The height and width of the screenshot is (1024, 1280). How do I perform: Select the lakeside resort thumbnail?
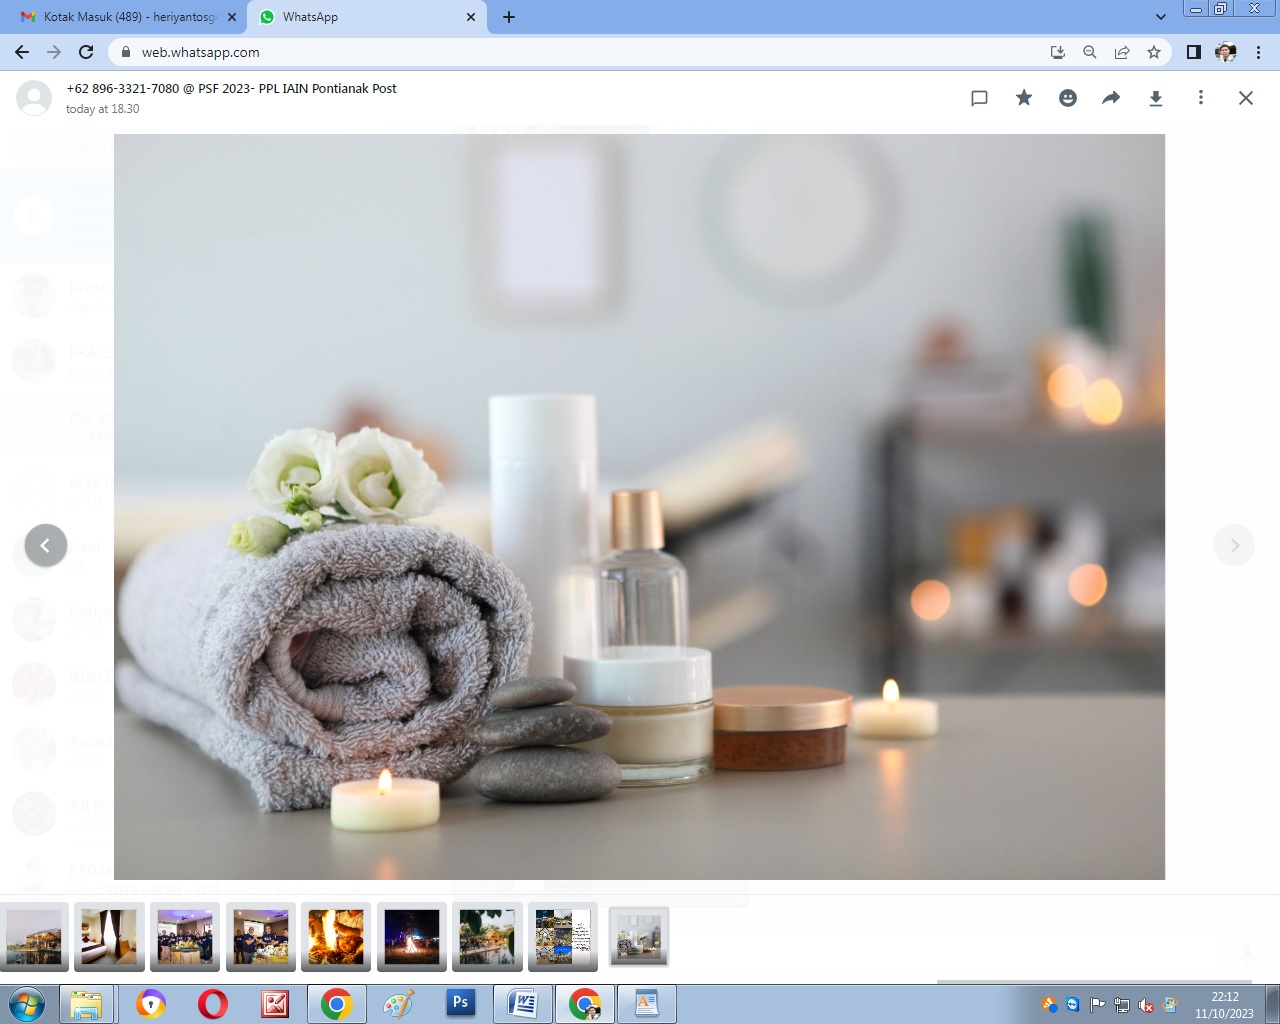34,937
